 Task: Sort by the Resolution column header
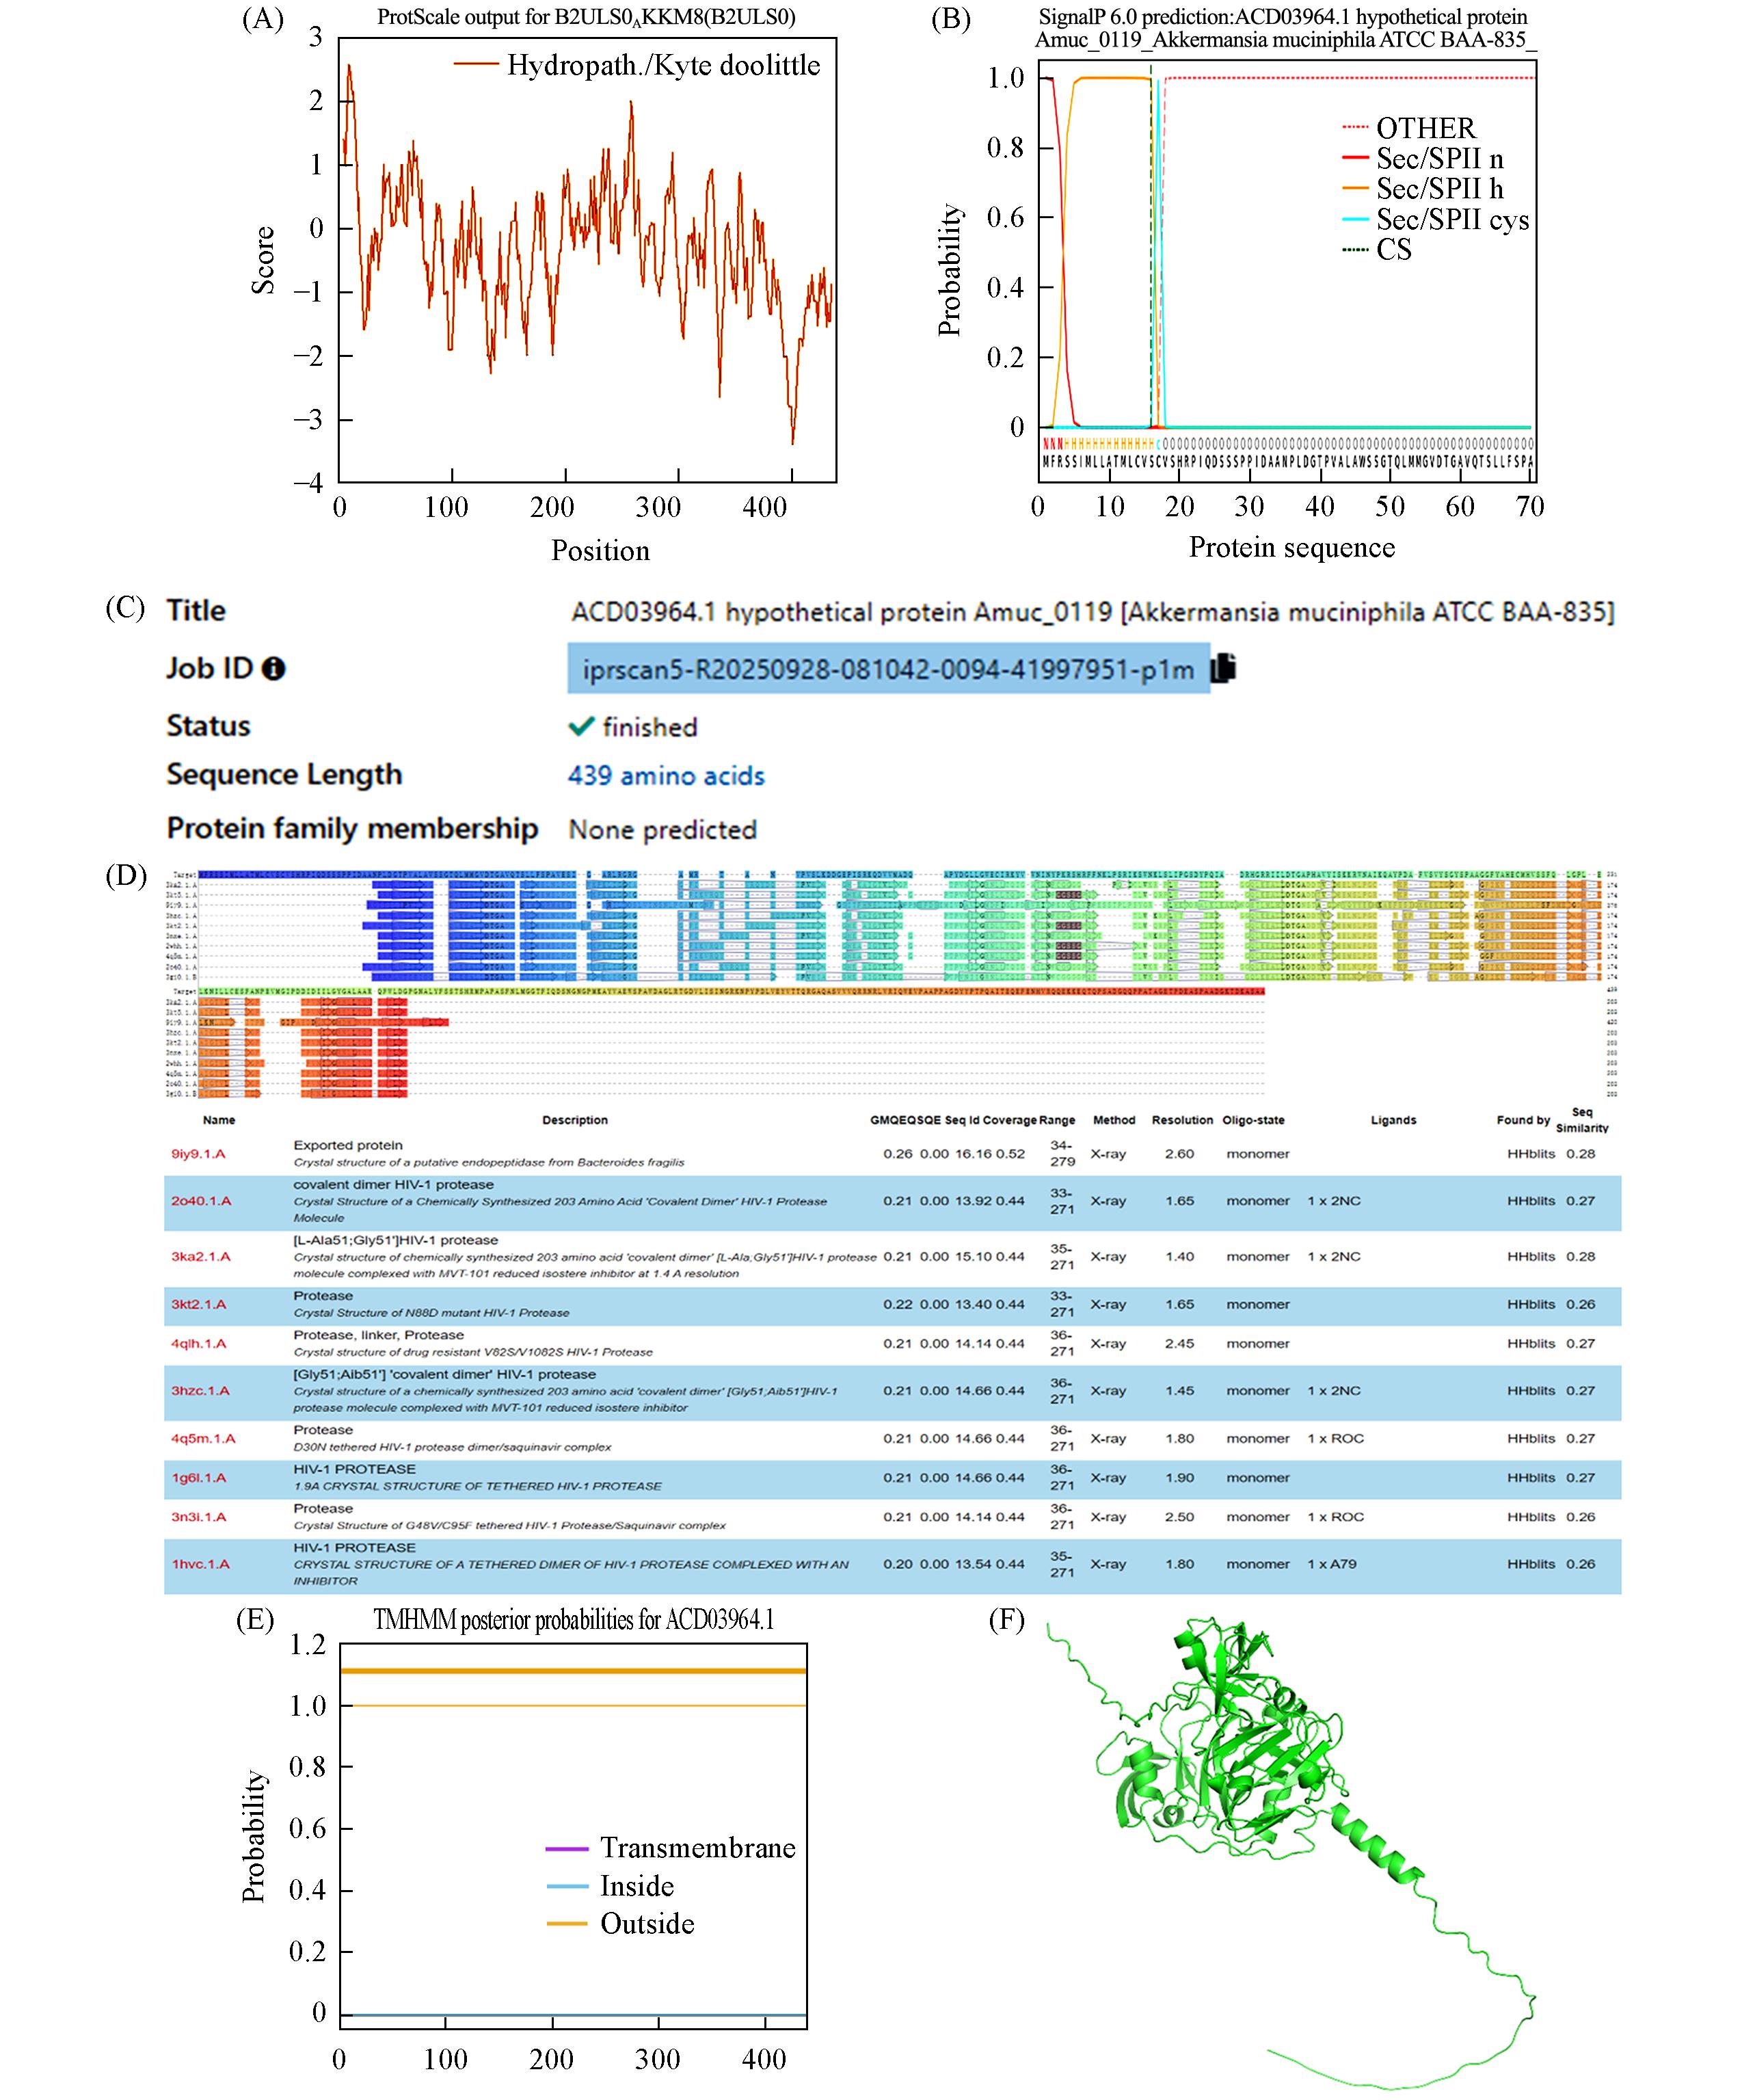coord(1182,1120)
